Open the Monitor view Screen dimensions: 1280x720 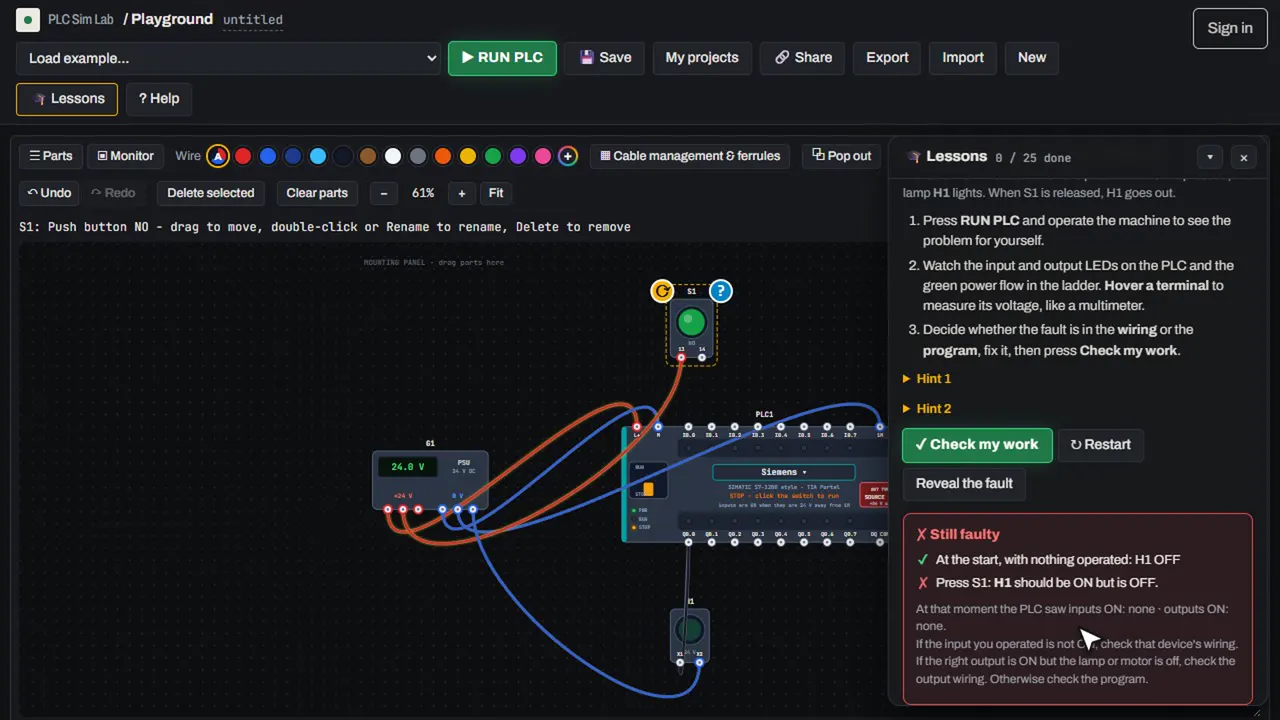click(x=125, y=156)
